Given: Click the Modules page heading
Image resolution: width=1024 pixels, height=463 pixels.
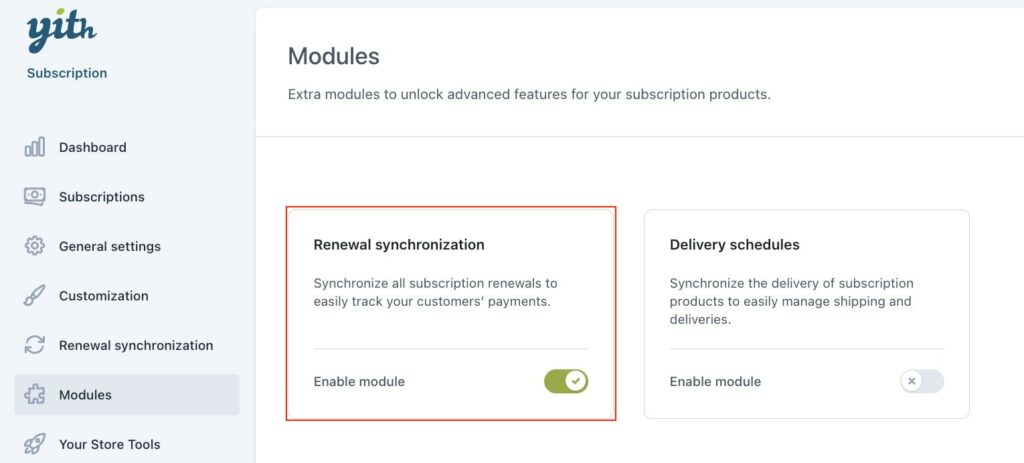Looking at the screenshot, I should pos(333,56).
